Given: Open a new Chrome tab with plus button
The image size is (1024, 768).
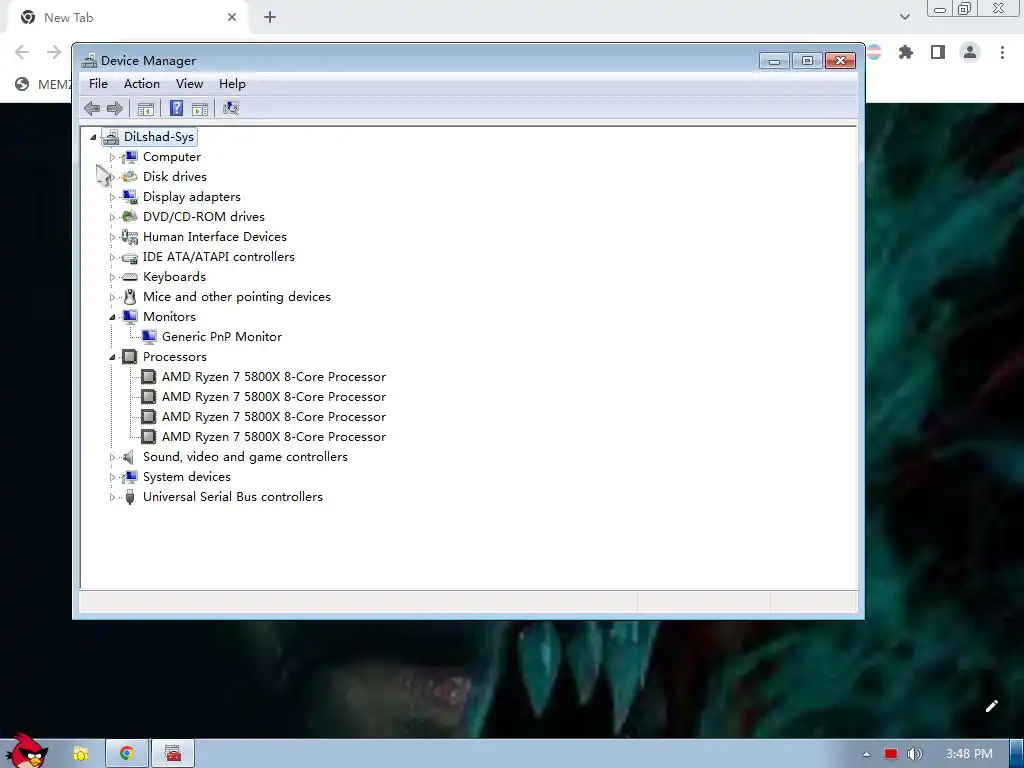Looking at the screenshot, I should [270, 18].
